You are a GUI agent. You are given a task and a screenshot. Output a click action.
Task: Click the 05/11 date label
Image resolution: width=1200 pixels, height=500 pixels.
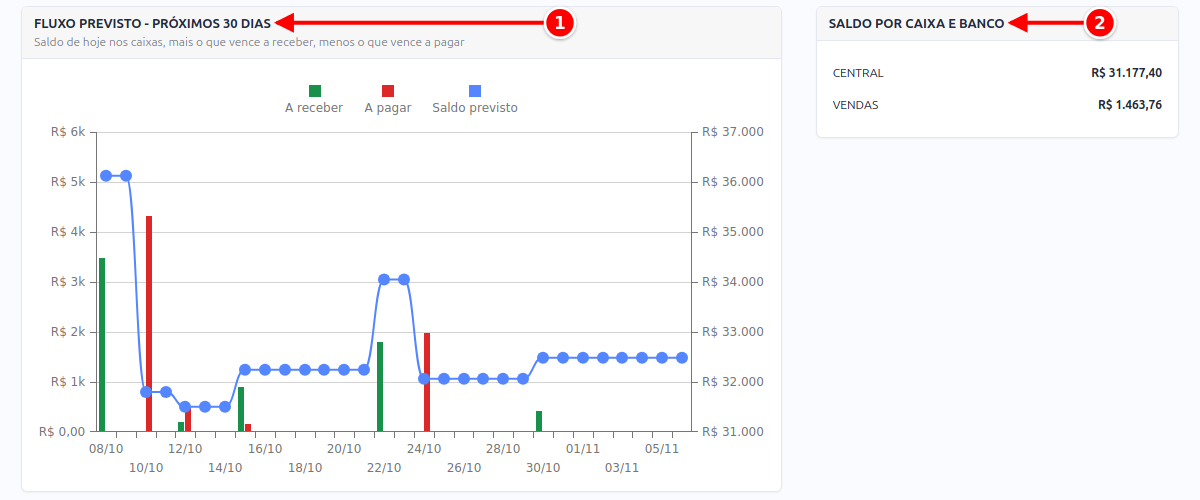tap(662, 450)
